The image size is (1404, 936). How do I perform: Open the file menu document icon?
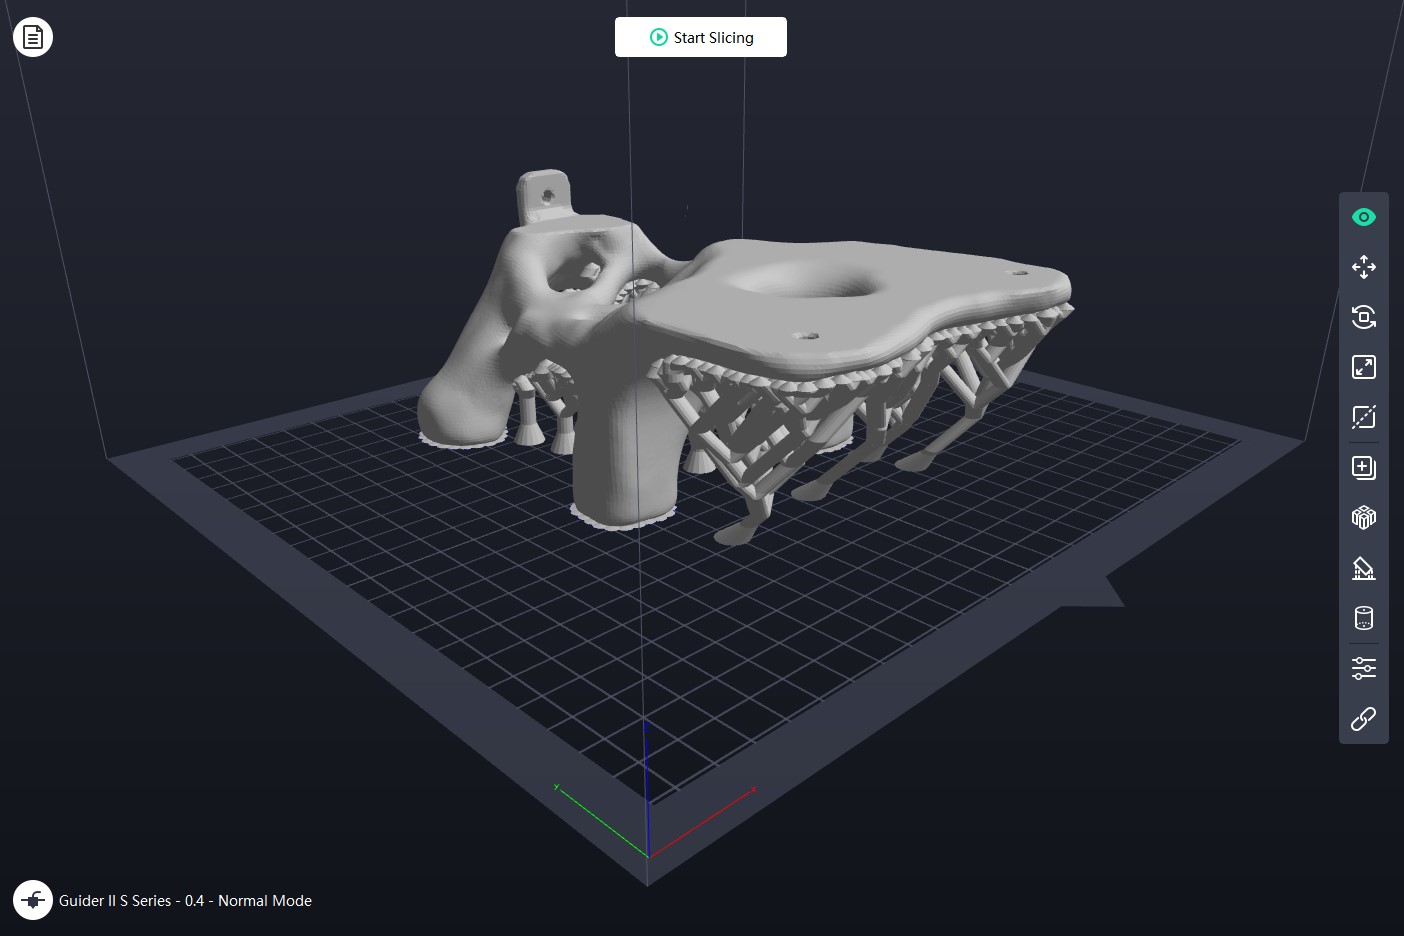[33, 37]
